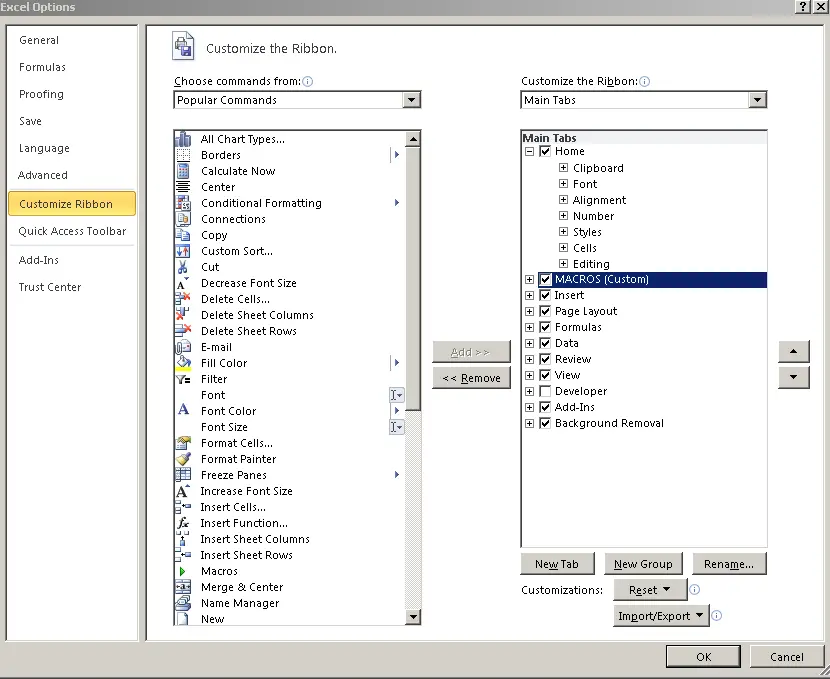Enable the Developer tab checkbox
Image resolution: width=830 pixels, height=679 pixels.
(545, 391)
